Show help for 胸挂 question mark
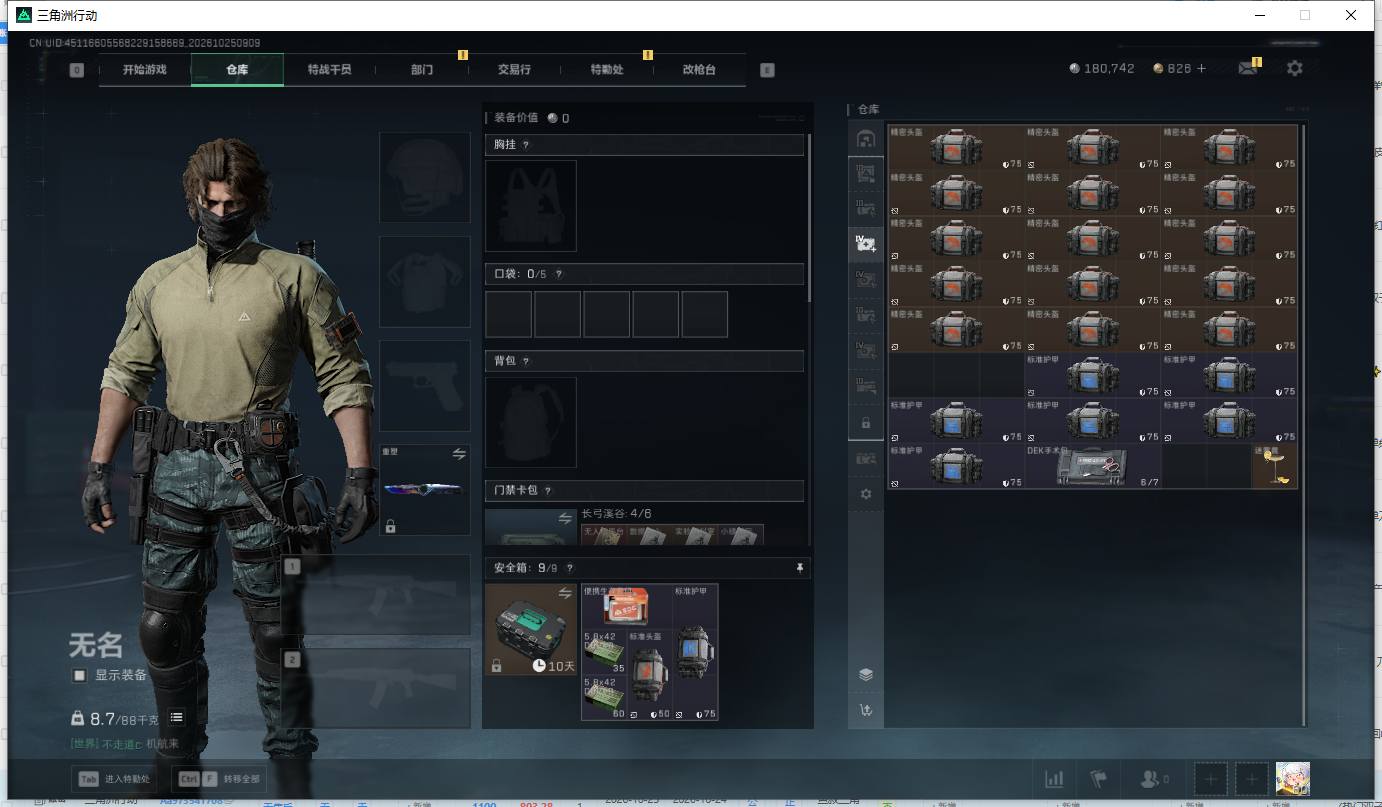Image resolution: width=1382 pixels, height=807 pixels. tap(526, 145)
